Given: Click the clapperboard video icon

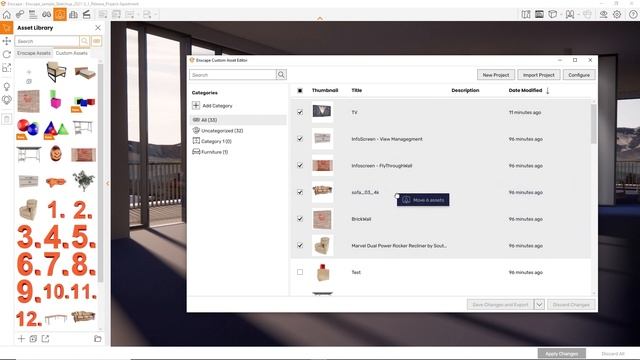Looking at the screenshot, I should coord(87,15).
